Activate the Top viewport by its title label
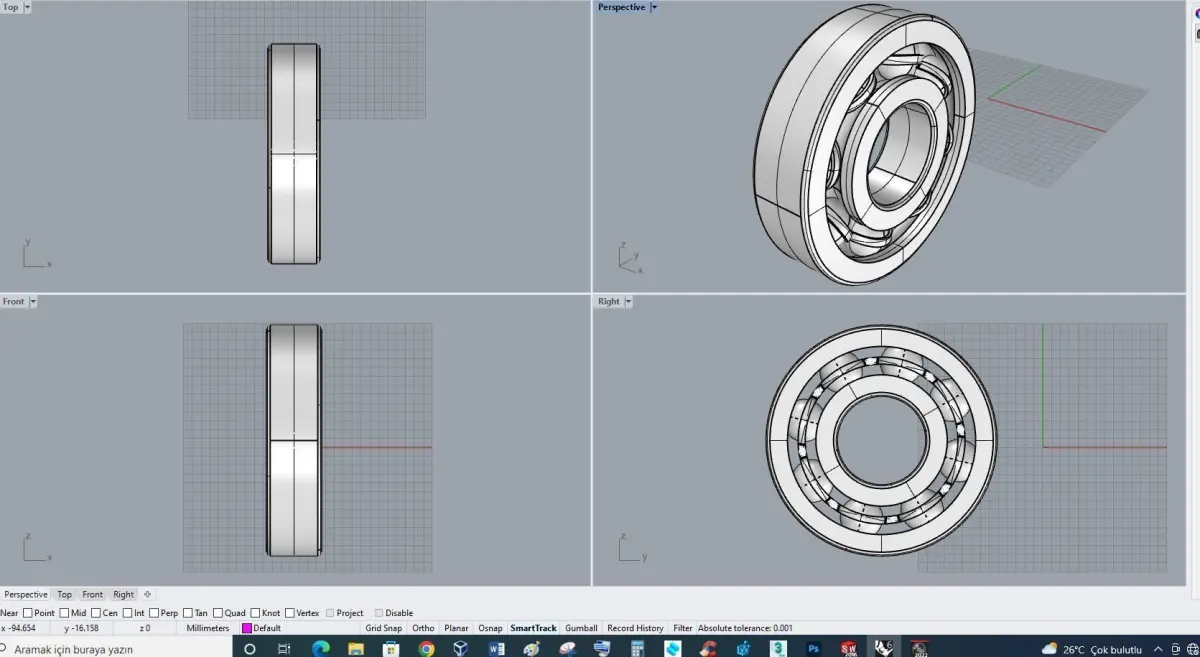1200x657 pixels. (x=11, y=7)
